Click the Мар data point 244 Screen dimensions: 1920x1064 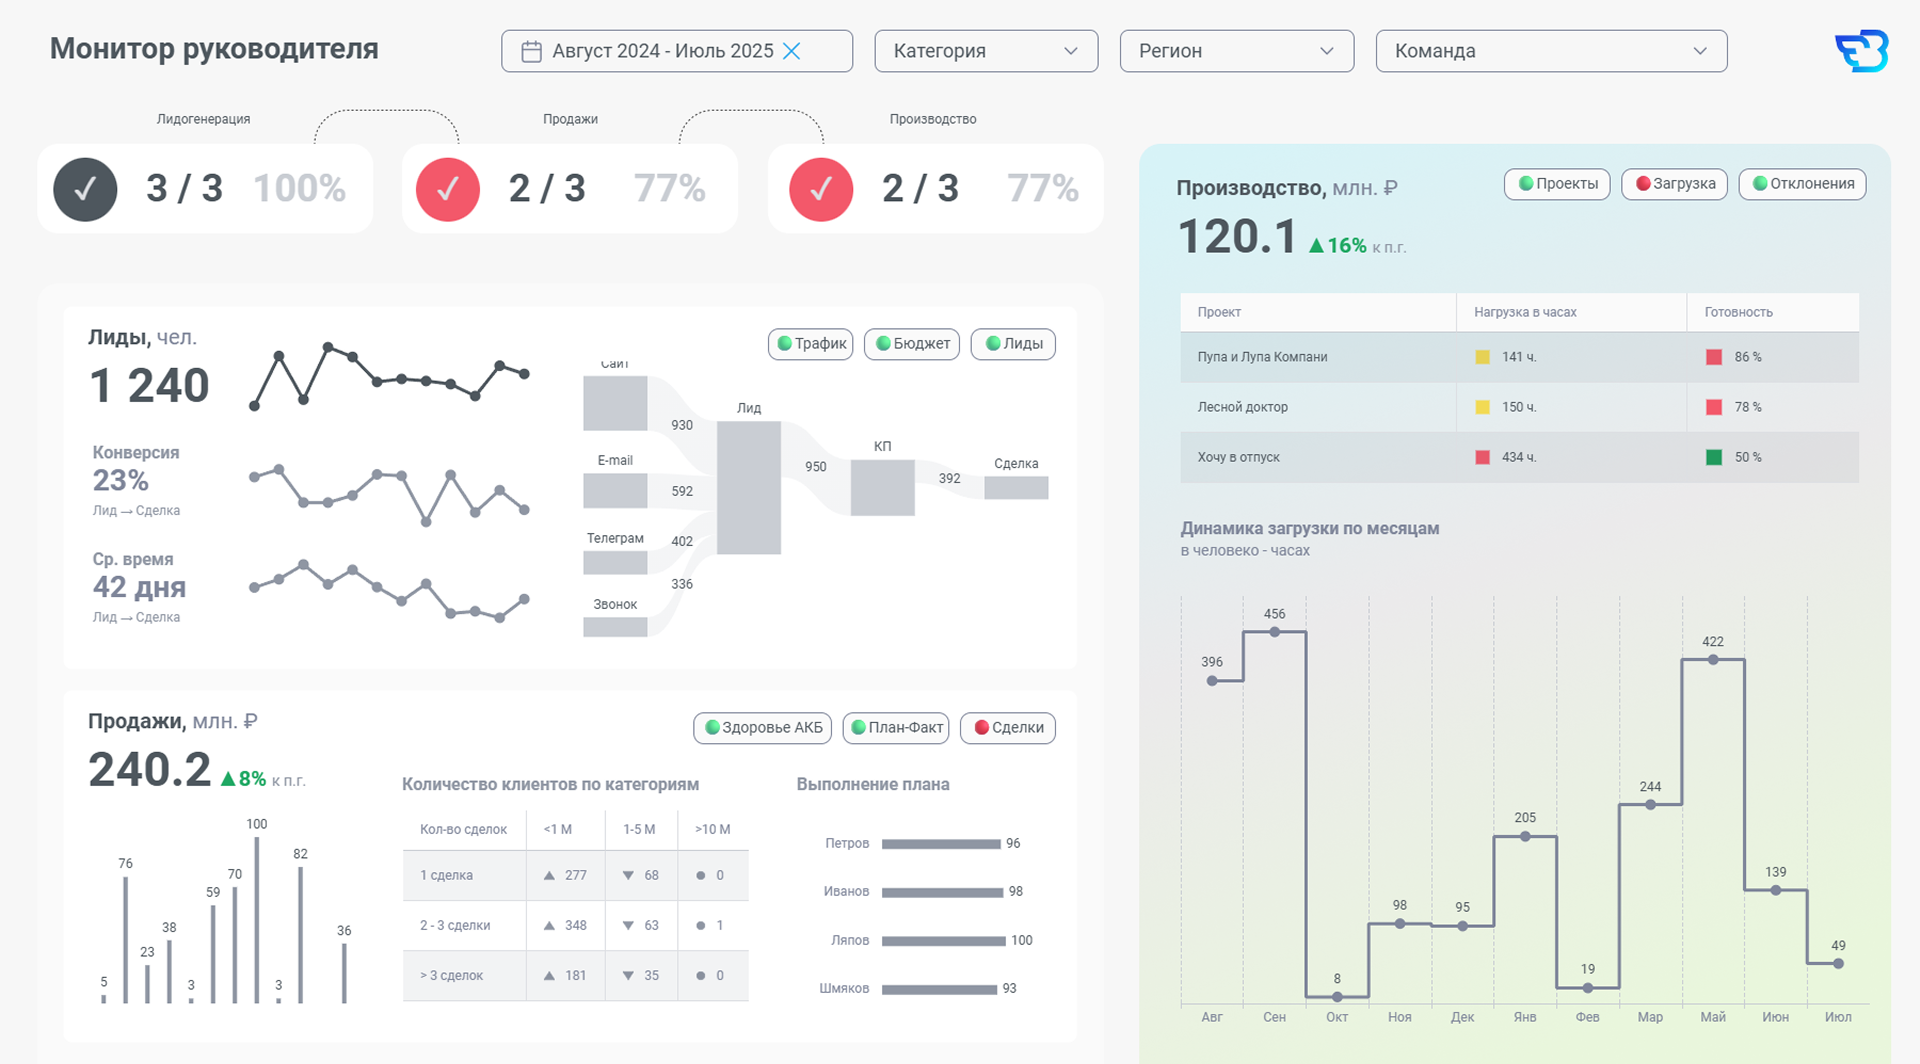click(x=1650, y=805)
